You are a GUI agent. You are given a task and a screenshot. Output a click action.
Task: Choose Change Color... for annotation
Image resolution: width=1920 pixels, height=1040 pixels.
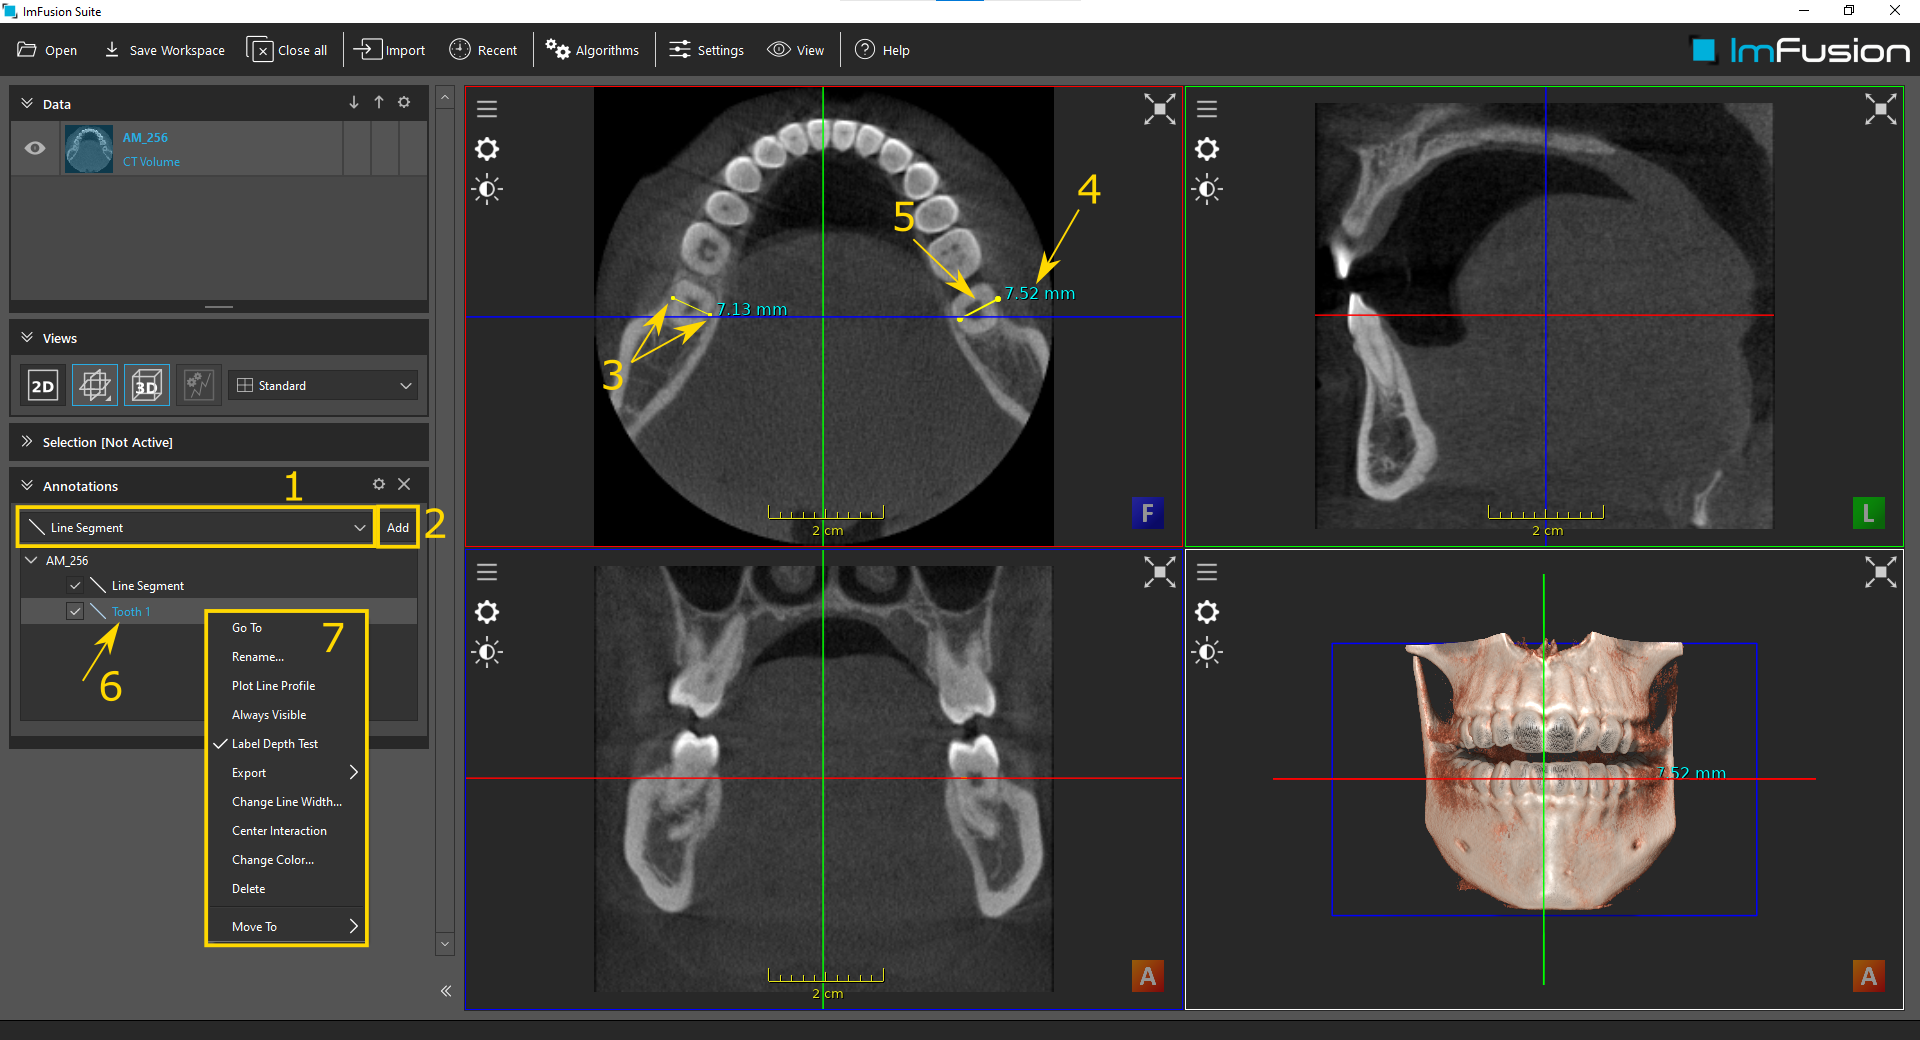click(x=285, y=860)
